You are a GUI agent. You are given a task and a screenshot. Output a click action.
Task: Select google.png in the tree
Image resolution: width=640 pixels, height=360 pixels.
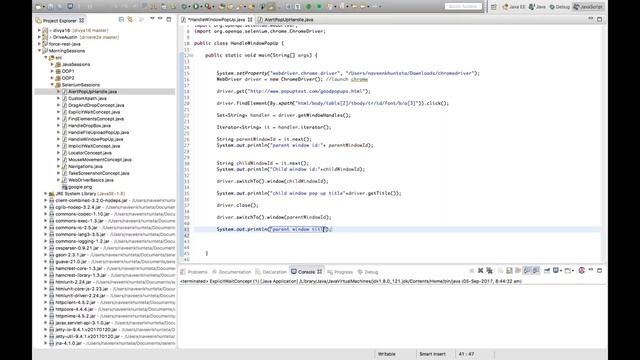[x=80, y=187]
